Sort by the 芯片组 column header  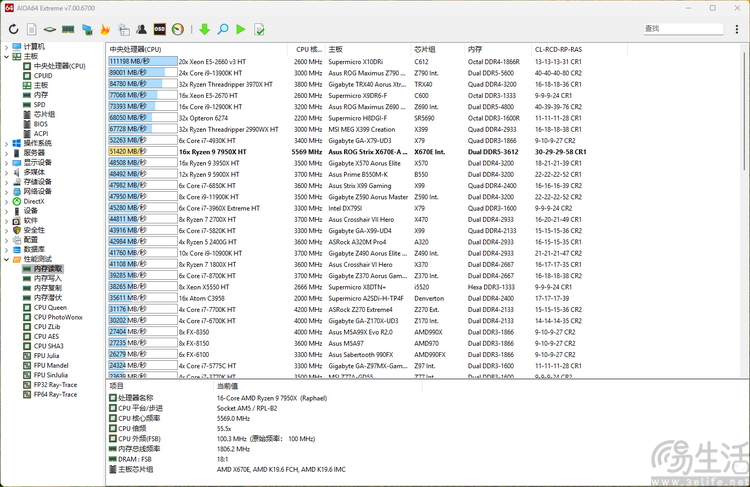pos(438,49)
